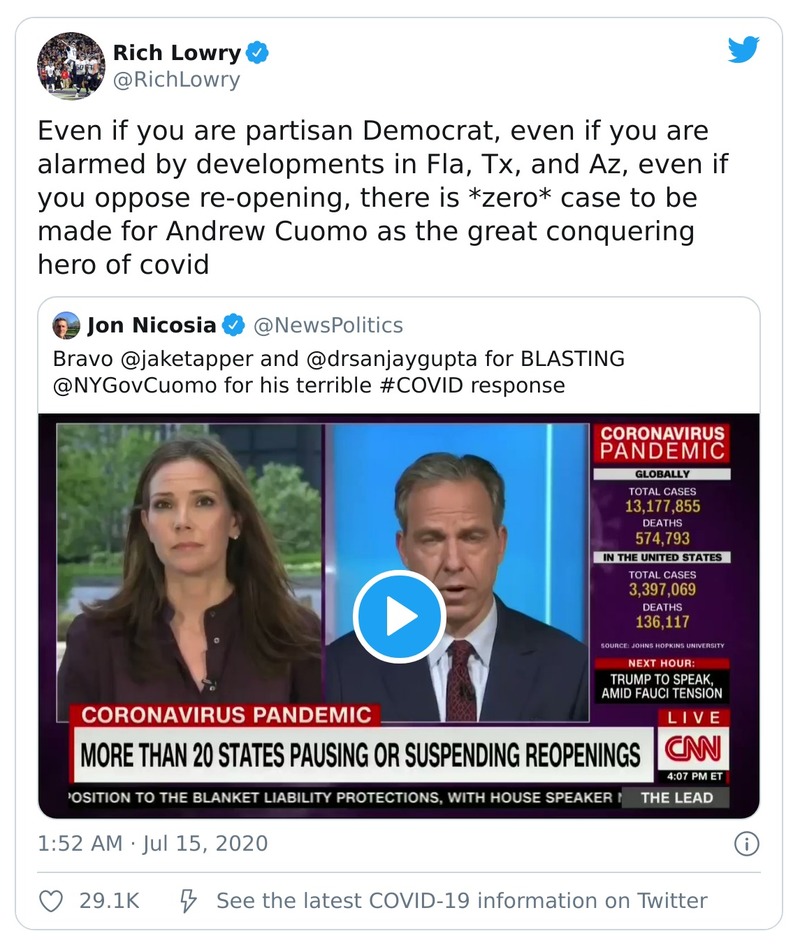Screen dimensions: 800x945
Task: Open Jon Nicosia's display name link
Action: (151, 325)
